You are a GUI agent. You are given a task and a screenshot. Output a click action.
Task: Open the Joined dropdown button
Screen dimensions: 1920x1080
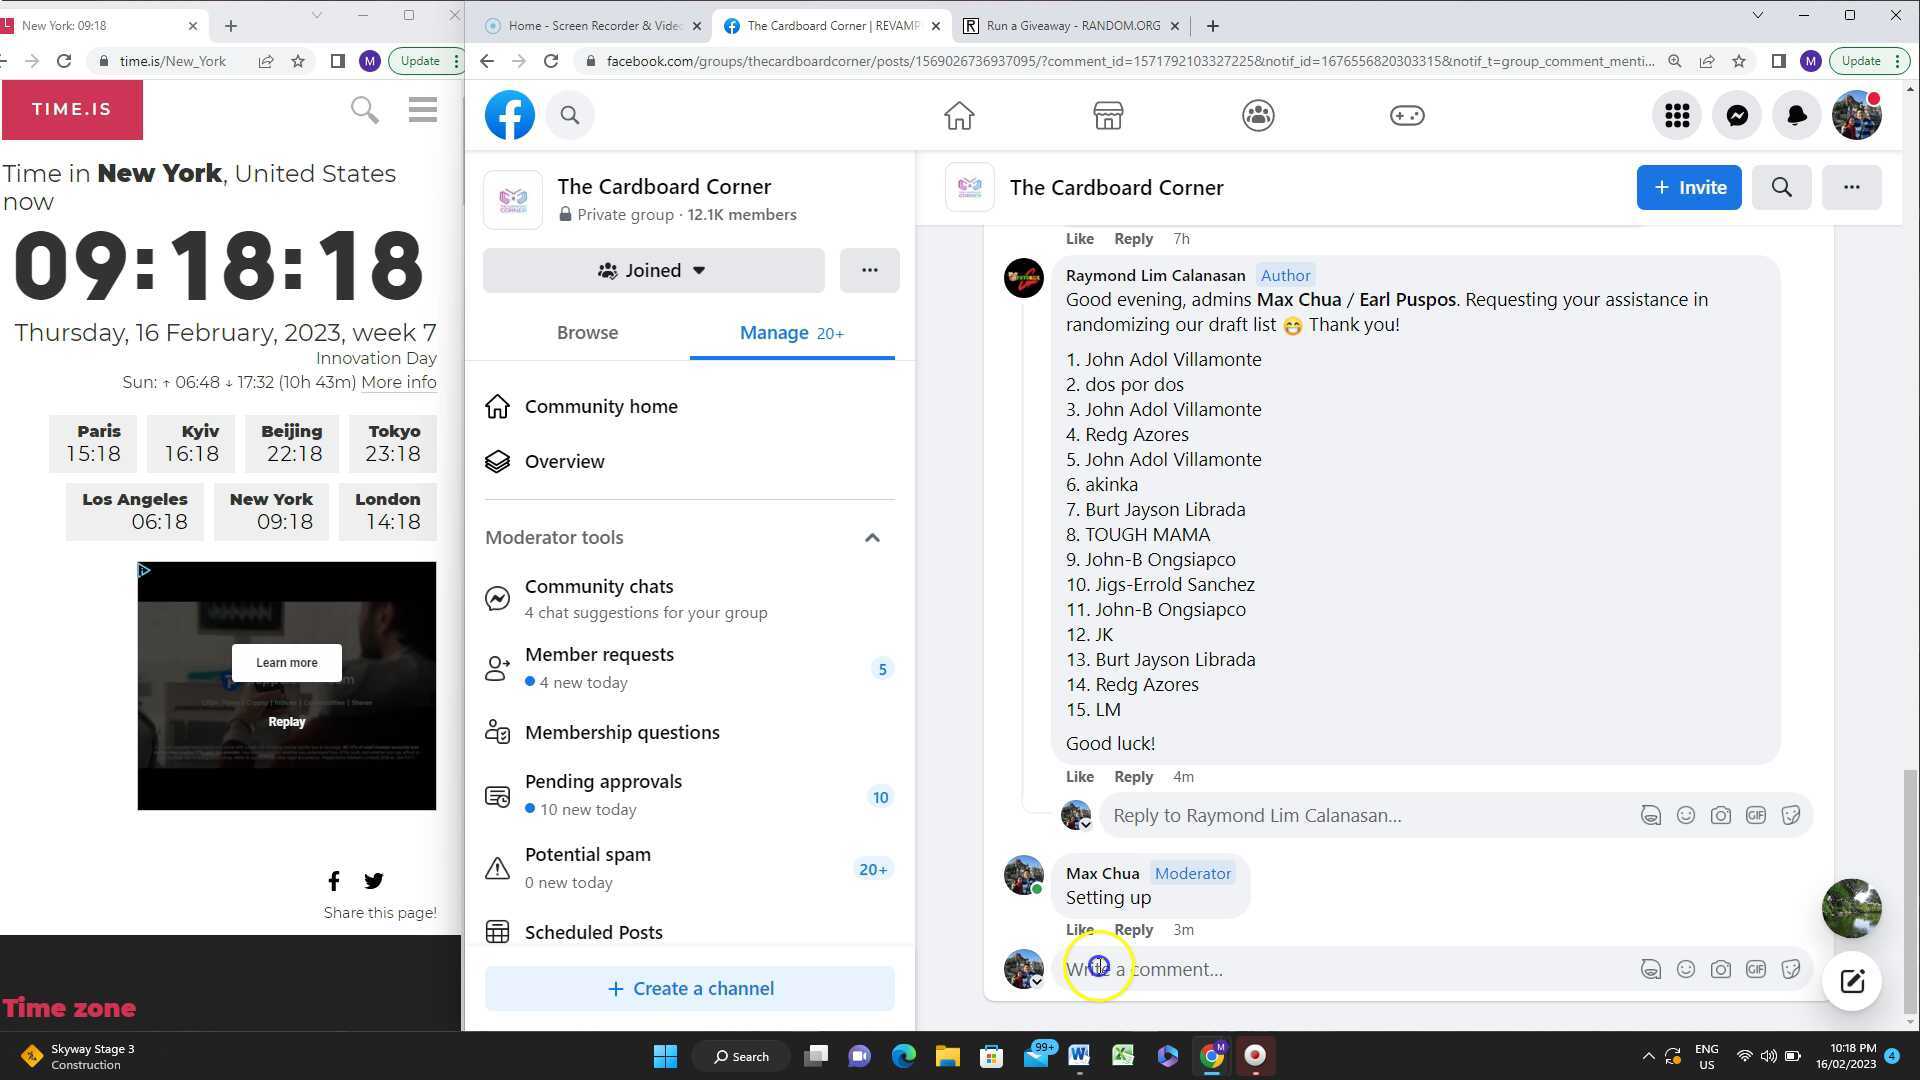pos(653,271)
